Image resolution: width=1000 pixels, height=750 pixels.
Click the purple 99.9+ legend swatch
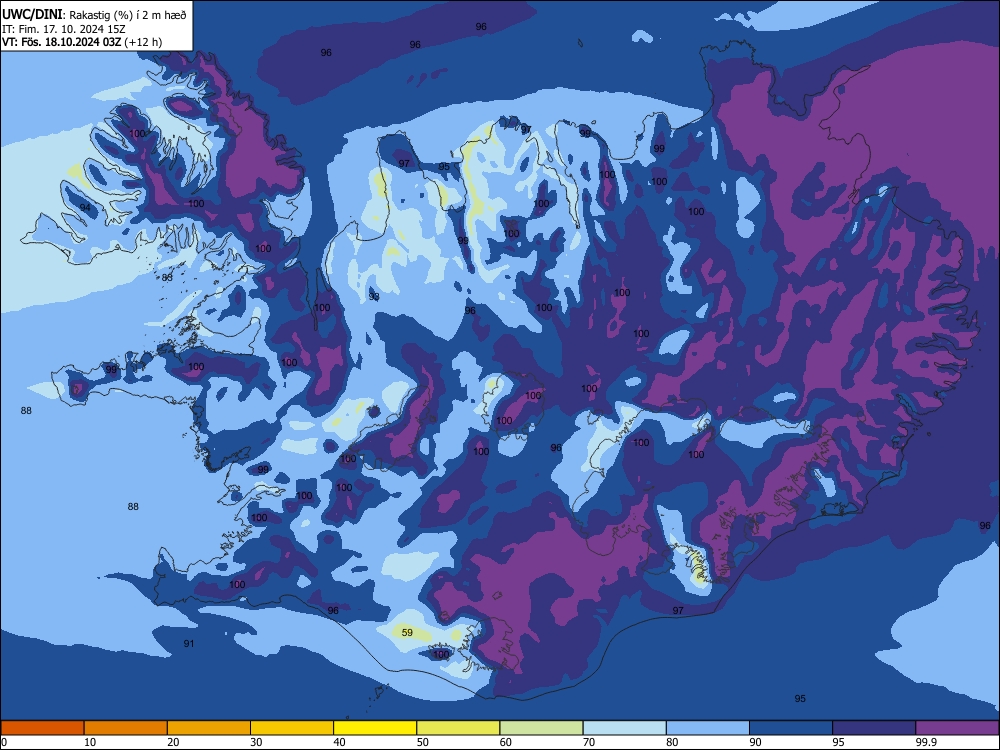[957, 728]
